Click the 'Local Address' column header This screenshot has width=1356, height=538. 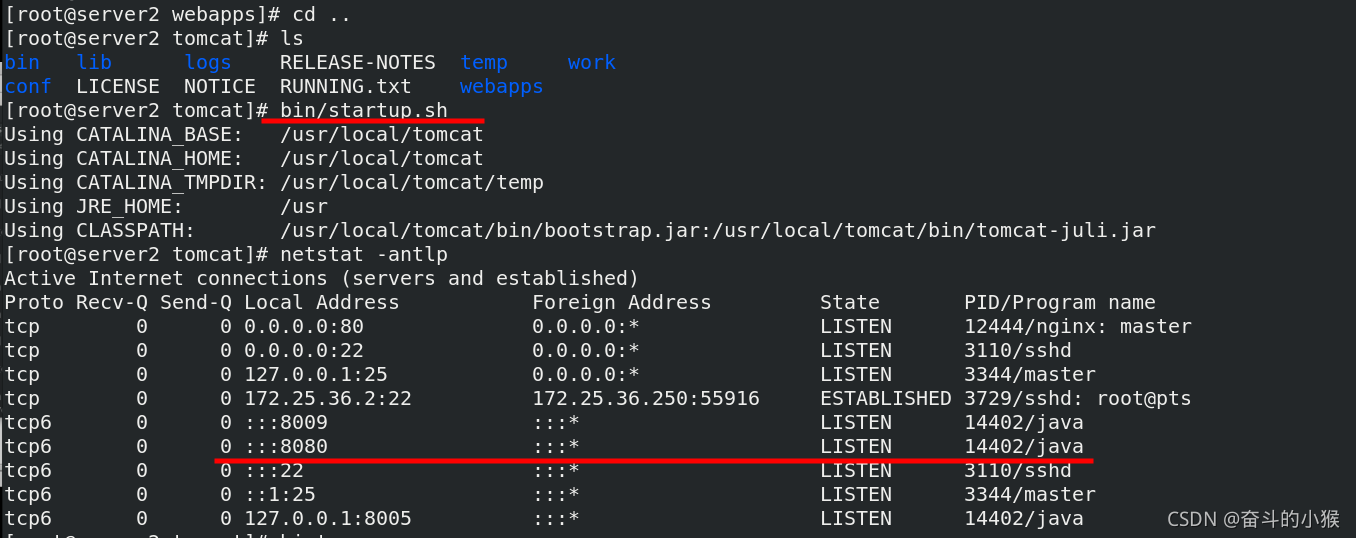tap(322, 302)
